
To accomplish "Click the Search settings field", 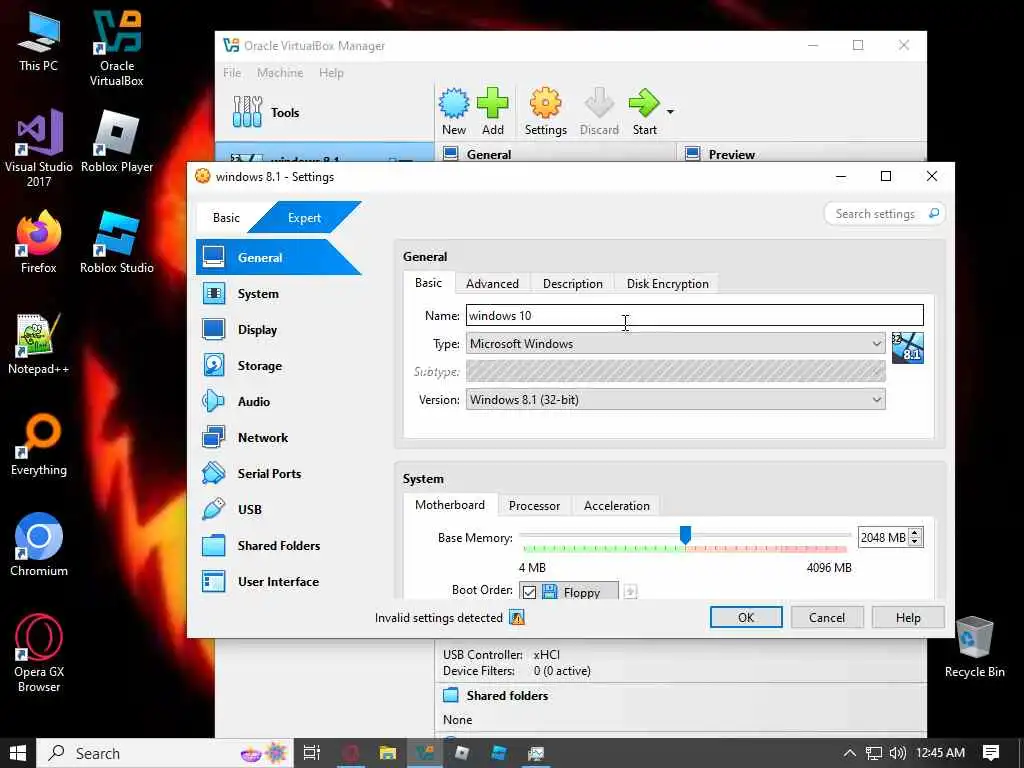I will [884, 214].
